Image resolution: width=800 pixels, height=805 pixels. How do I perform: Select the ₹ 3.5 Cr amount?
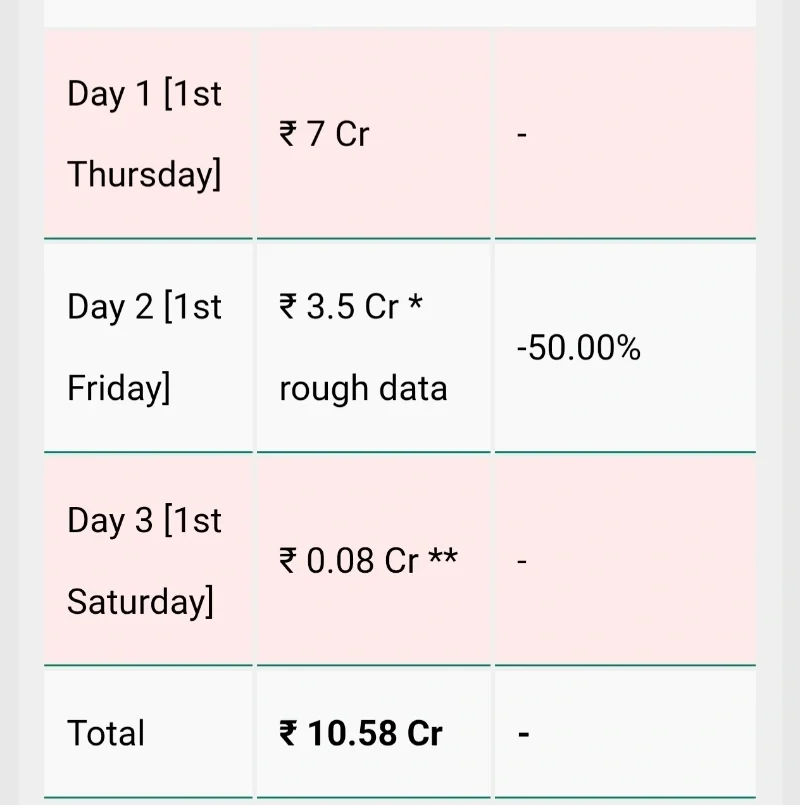tap(338, 307)
